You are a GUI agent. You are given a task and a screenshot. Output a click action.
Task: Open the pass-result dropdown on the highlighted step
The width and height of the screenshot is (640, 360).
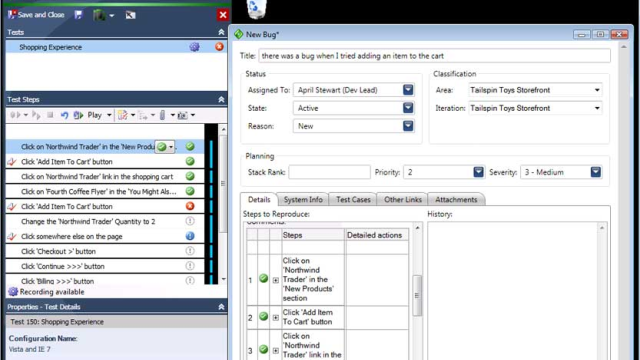[171, 147]
